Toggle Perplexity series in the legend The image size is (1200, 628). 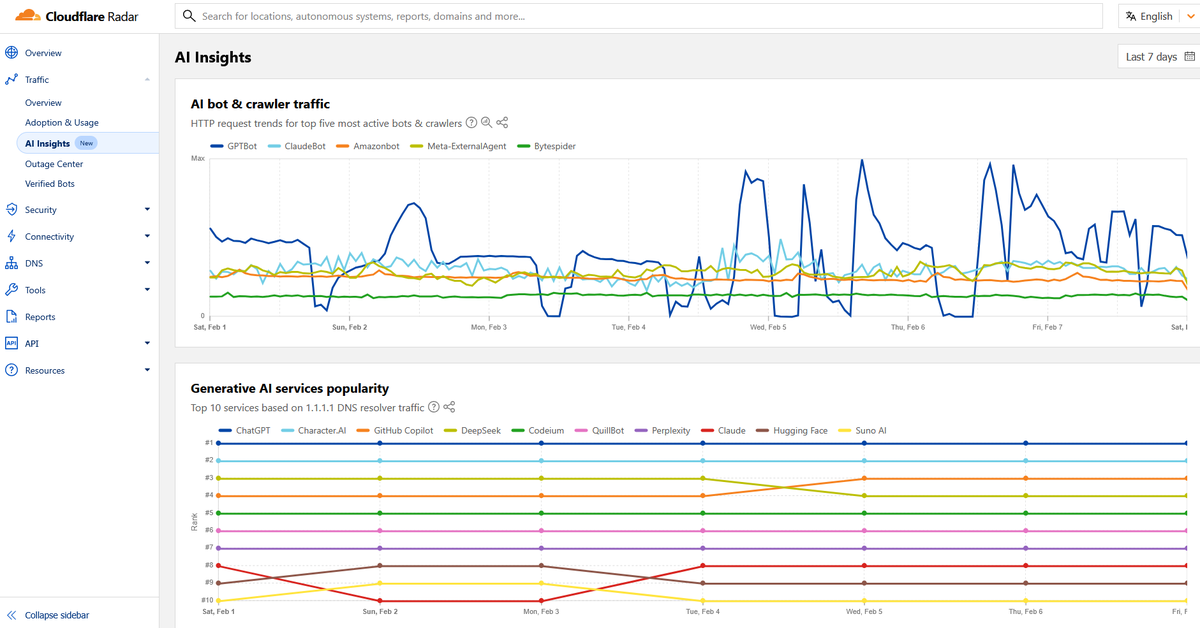click(663, 430)
